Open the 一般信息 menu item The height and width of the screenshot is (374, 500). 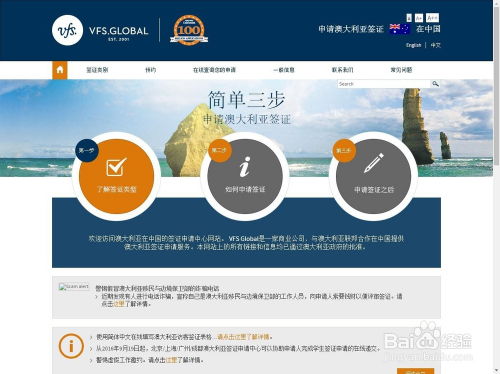coord(284,70)
